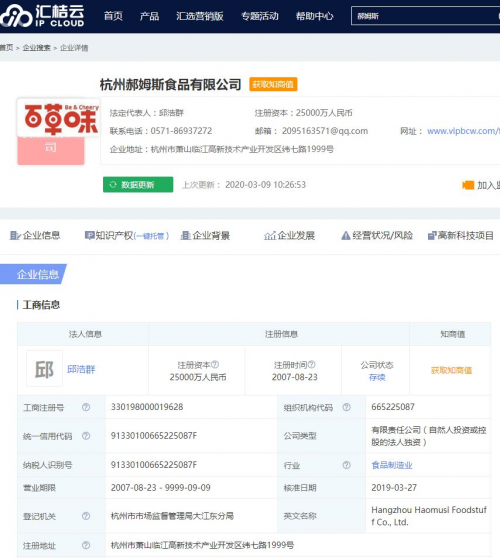
Task: Click help icon next to 登记机关
Action: 86,516
